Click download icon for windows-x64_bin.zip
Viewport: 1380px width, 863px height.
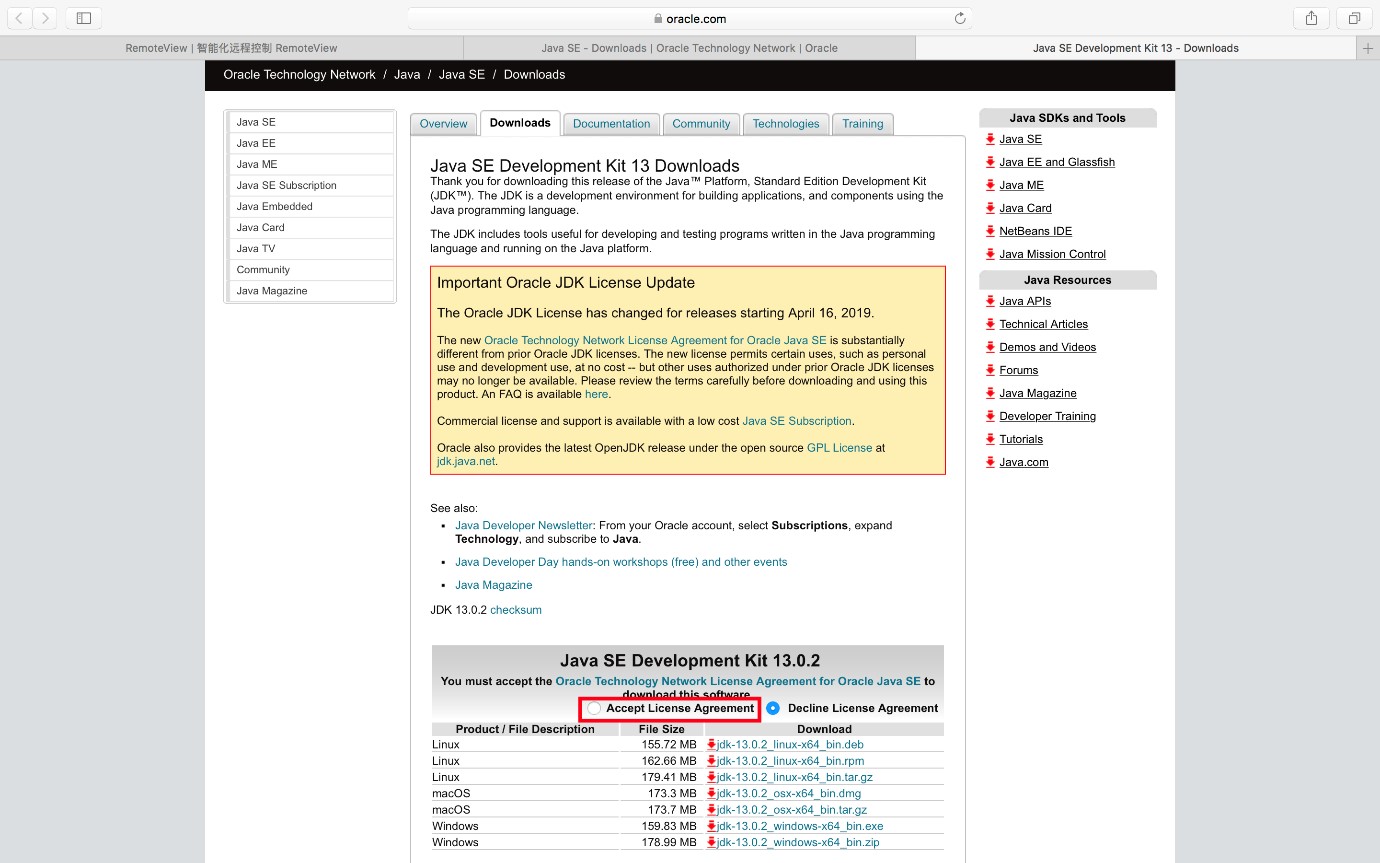point(712,842)
